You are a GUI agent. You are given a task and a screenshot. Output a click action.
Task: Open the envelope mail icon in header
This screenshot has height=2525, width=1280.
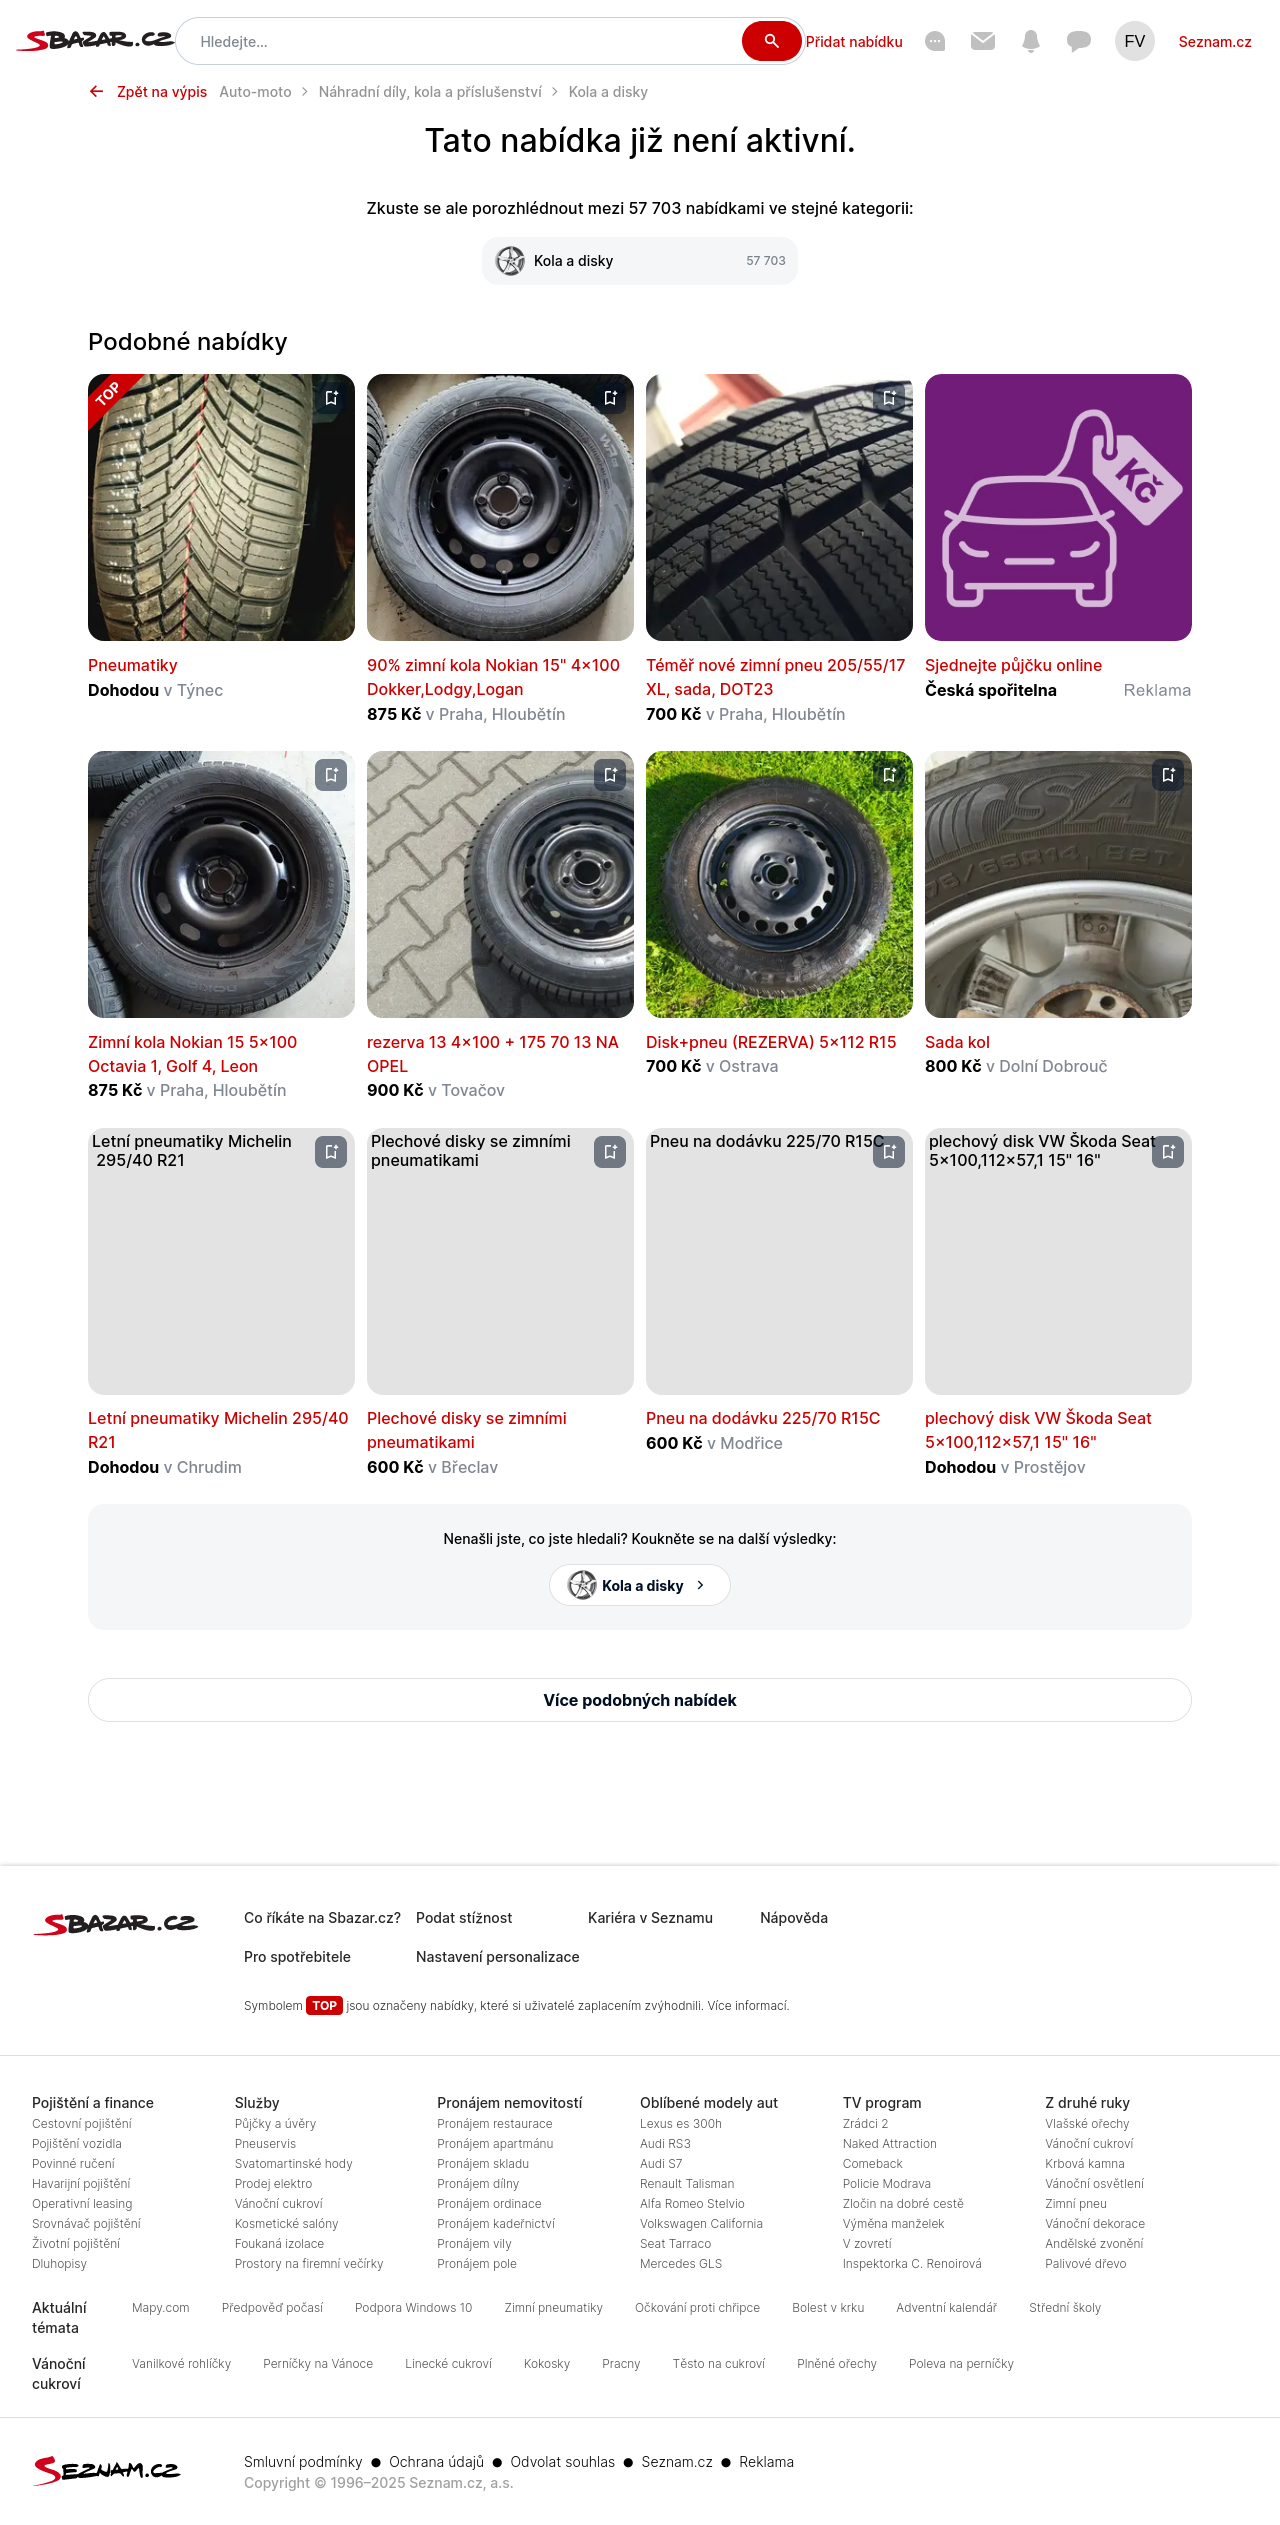coord(983,41)
